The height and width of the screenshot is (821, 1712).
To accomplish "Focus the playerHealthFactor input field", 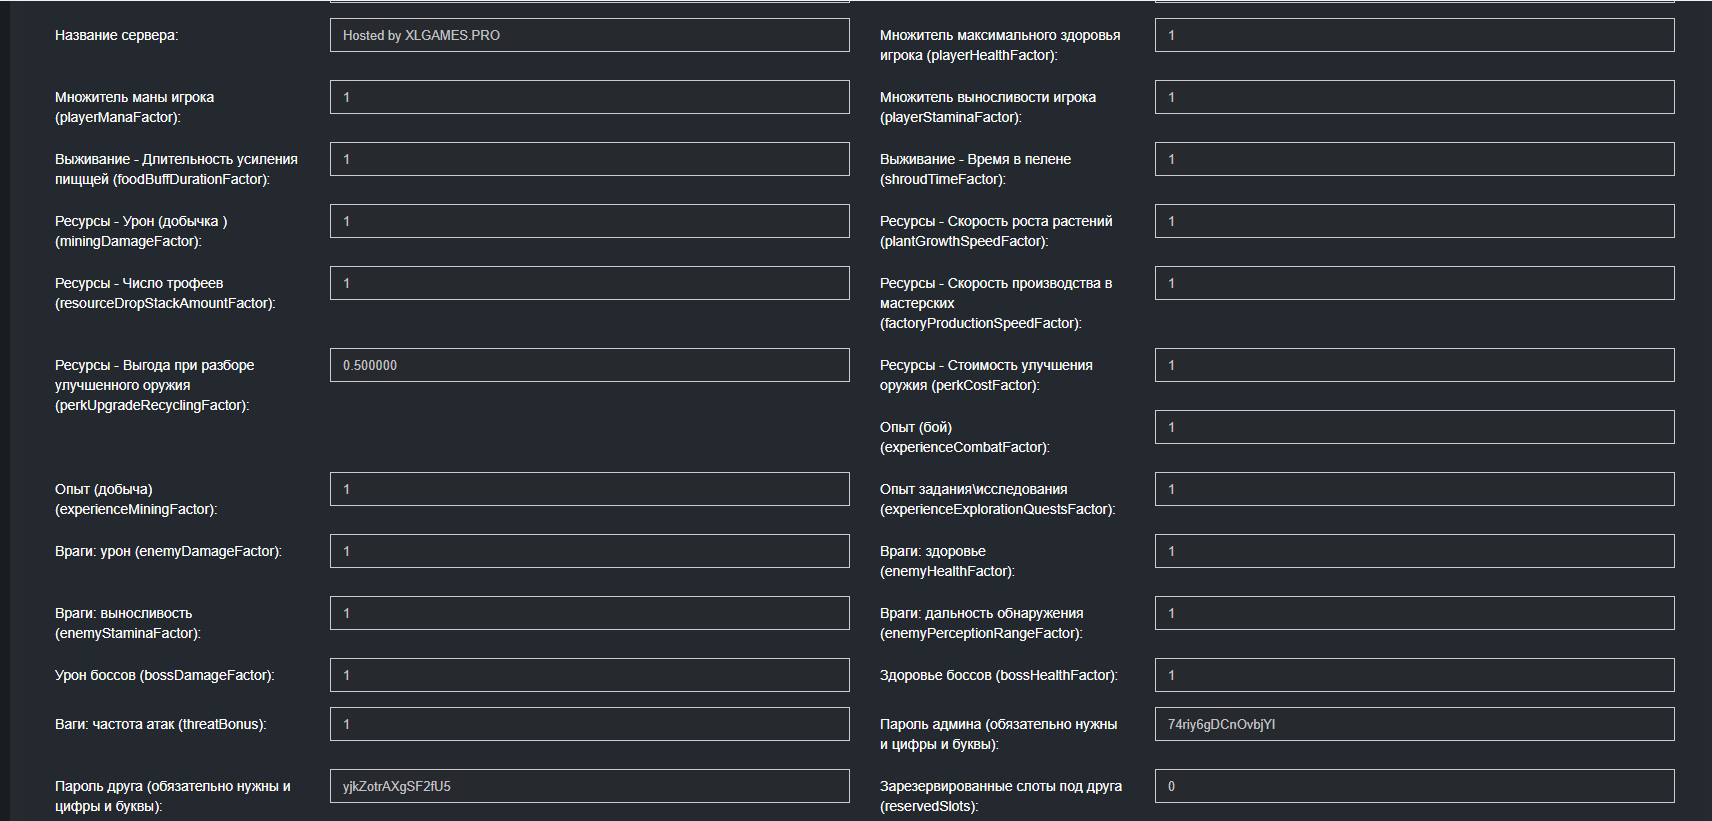I will coord(1414,35).
